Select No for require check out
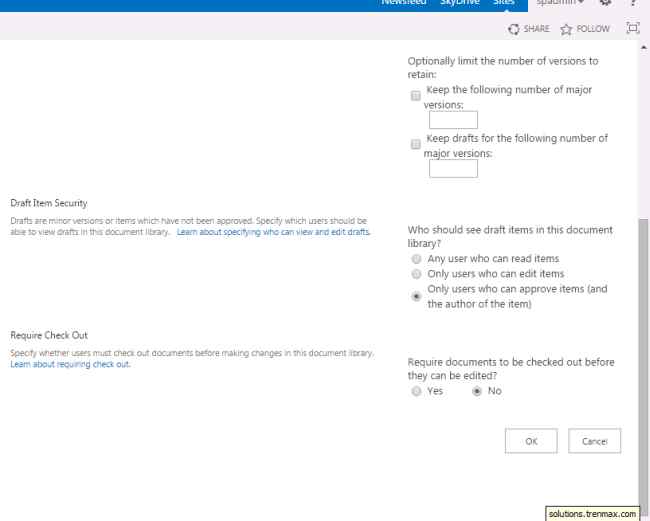Image resolution: width=650 pixels, height=521 pixels. pos(477,391)
